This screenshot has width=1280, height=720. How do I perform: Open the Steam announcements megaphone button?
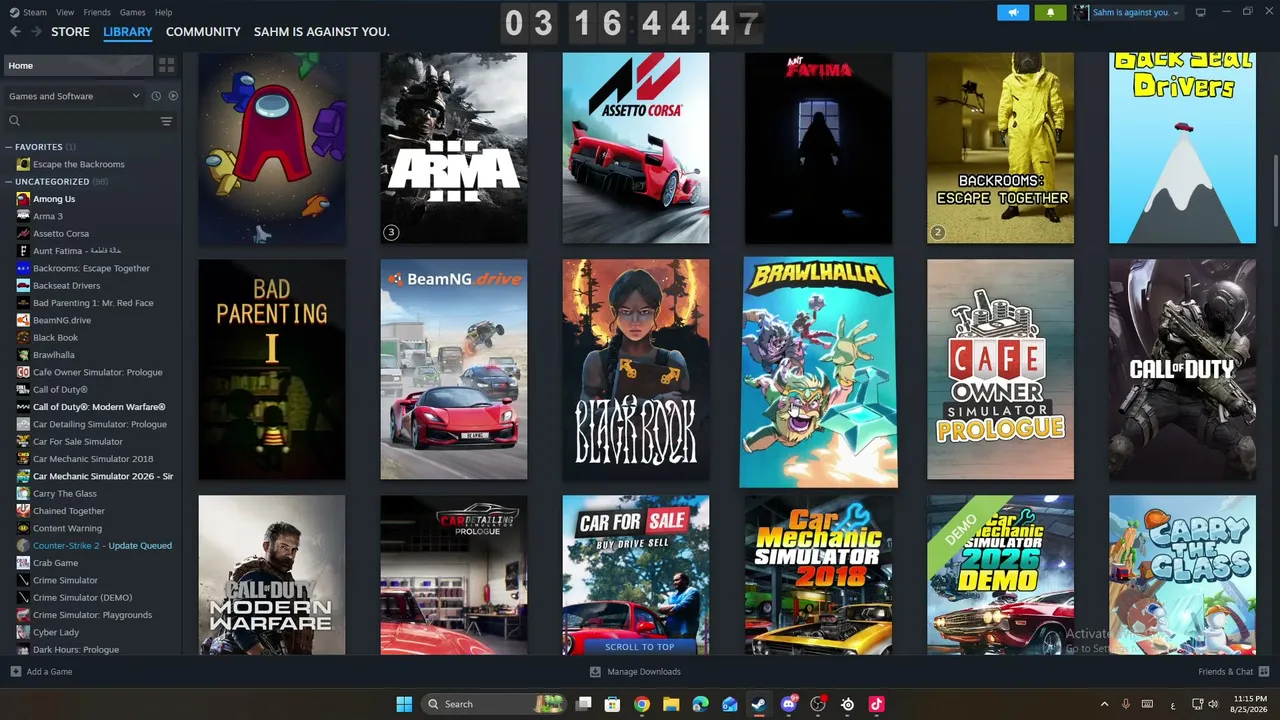(x=1013, y=13)
